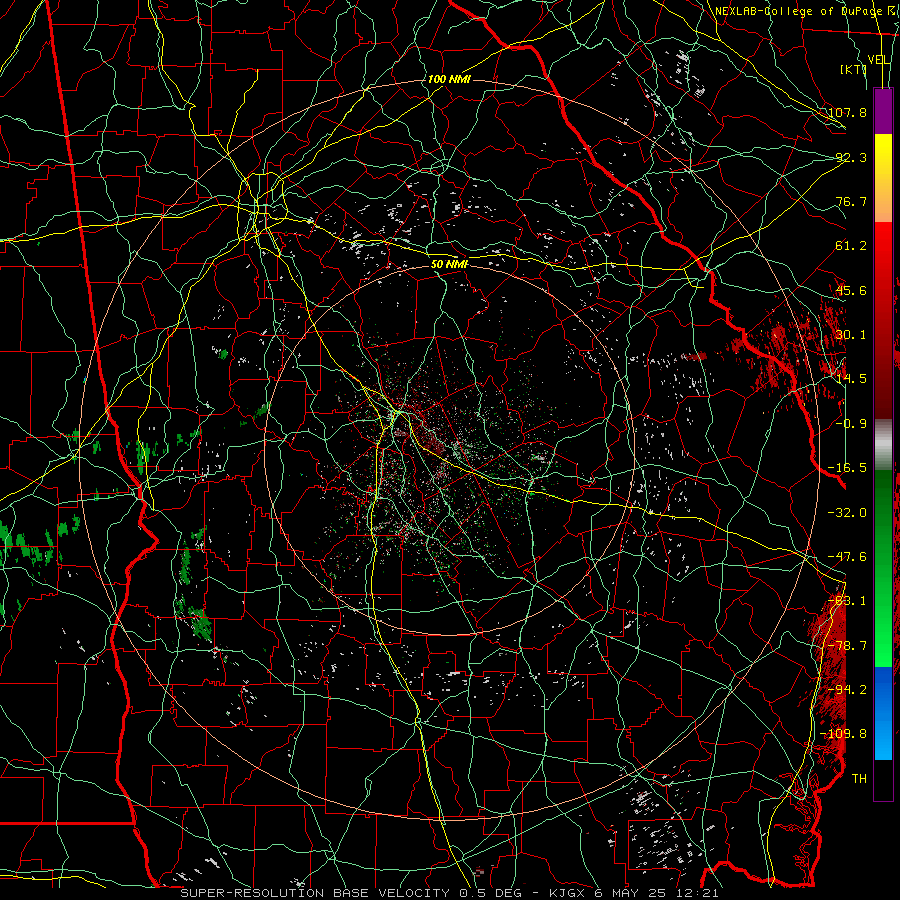Select the -109.8 velocity scale value
900x900 pixels.
coord(844,734)
